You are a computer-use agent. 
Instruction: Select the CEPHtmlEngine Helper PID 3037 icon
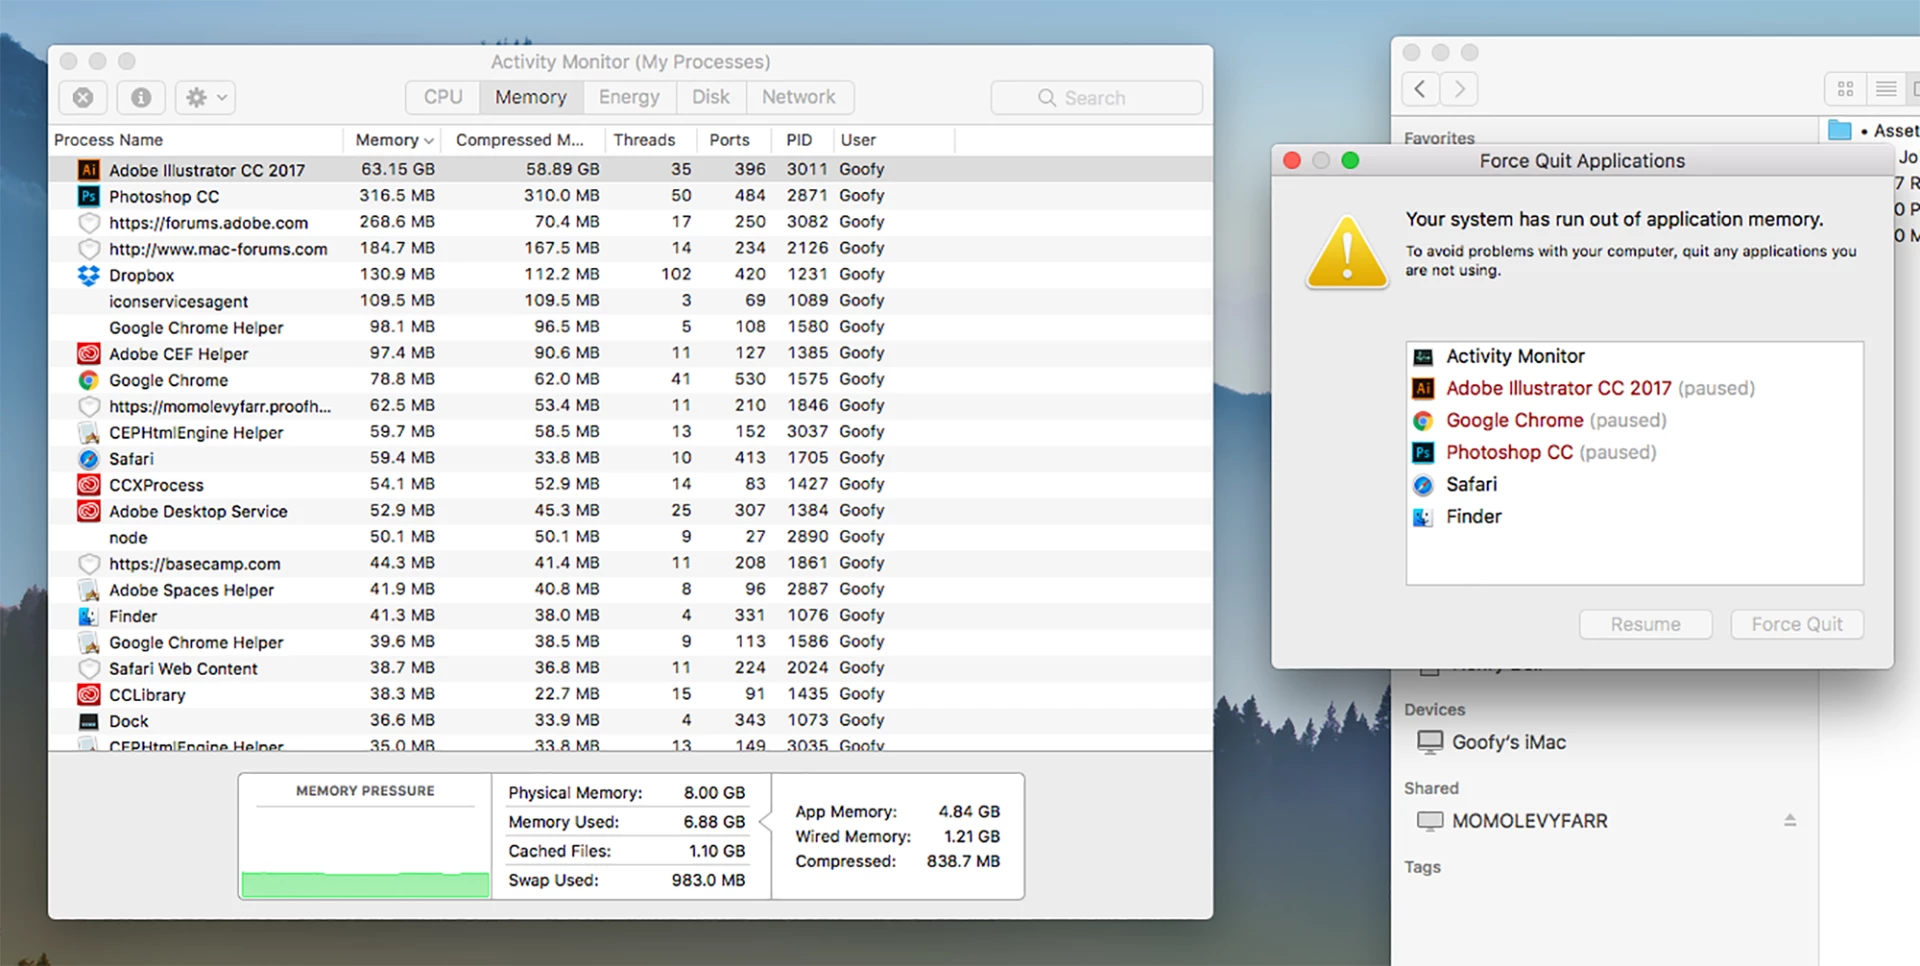[x=89, y=432]
